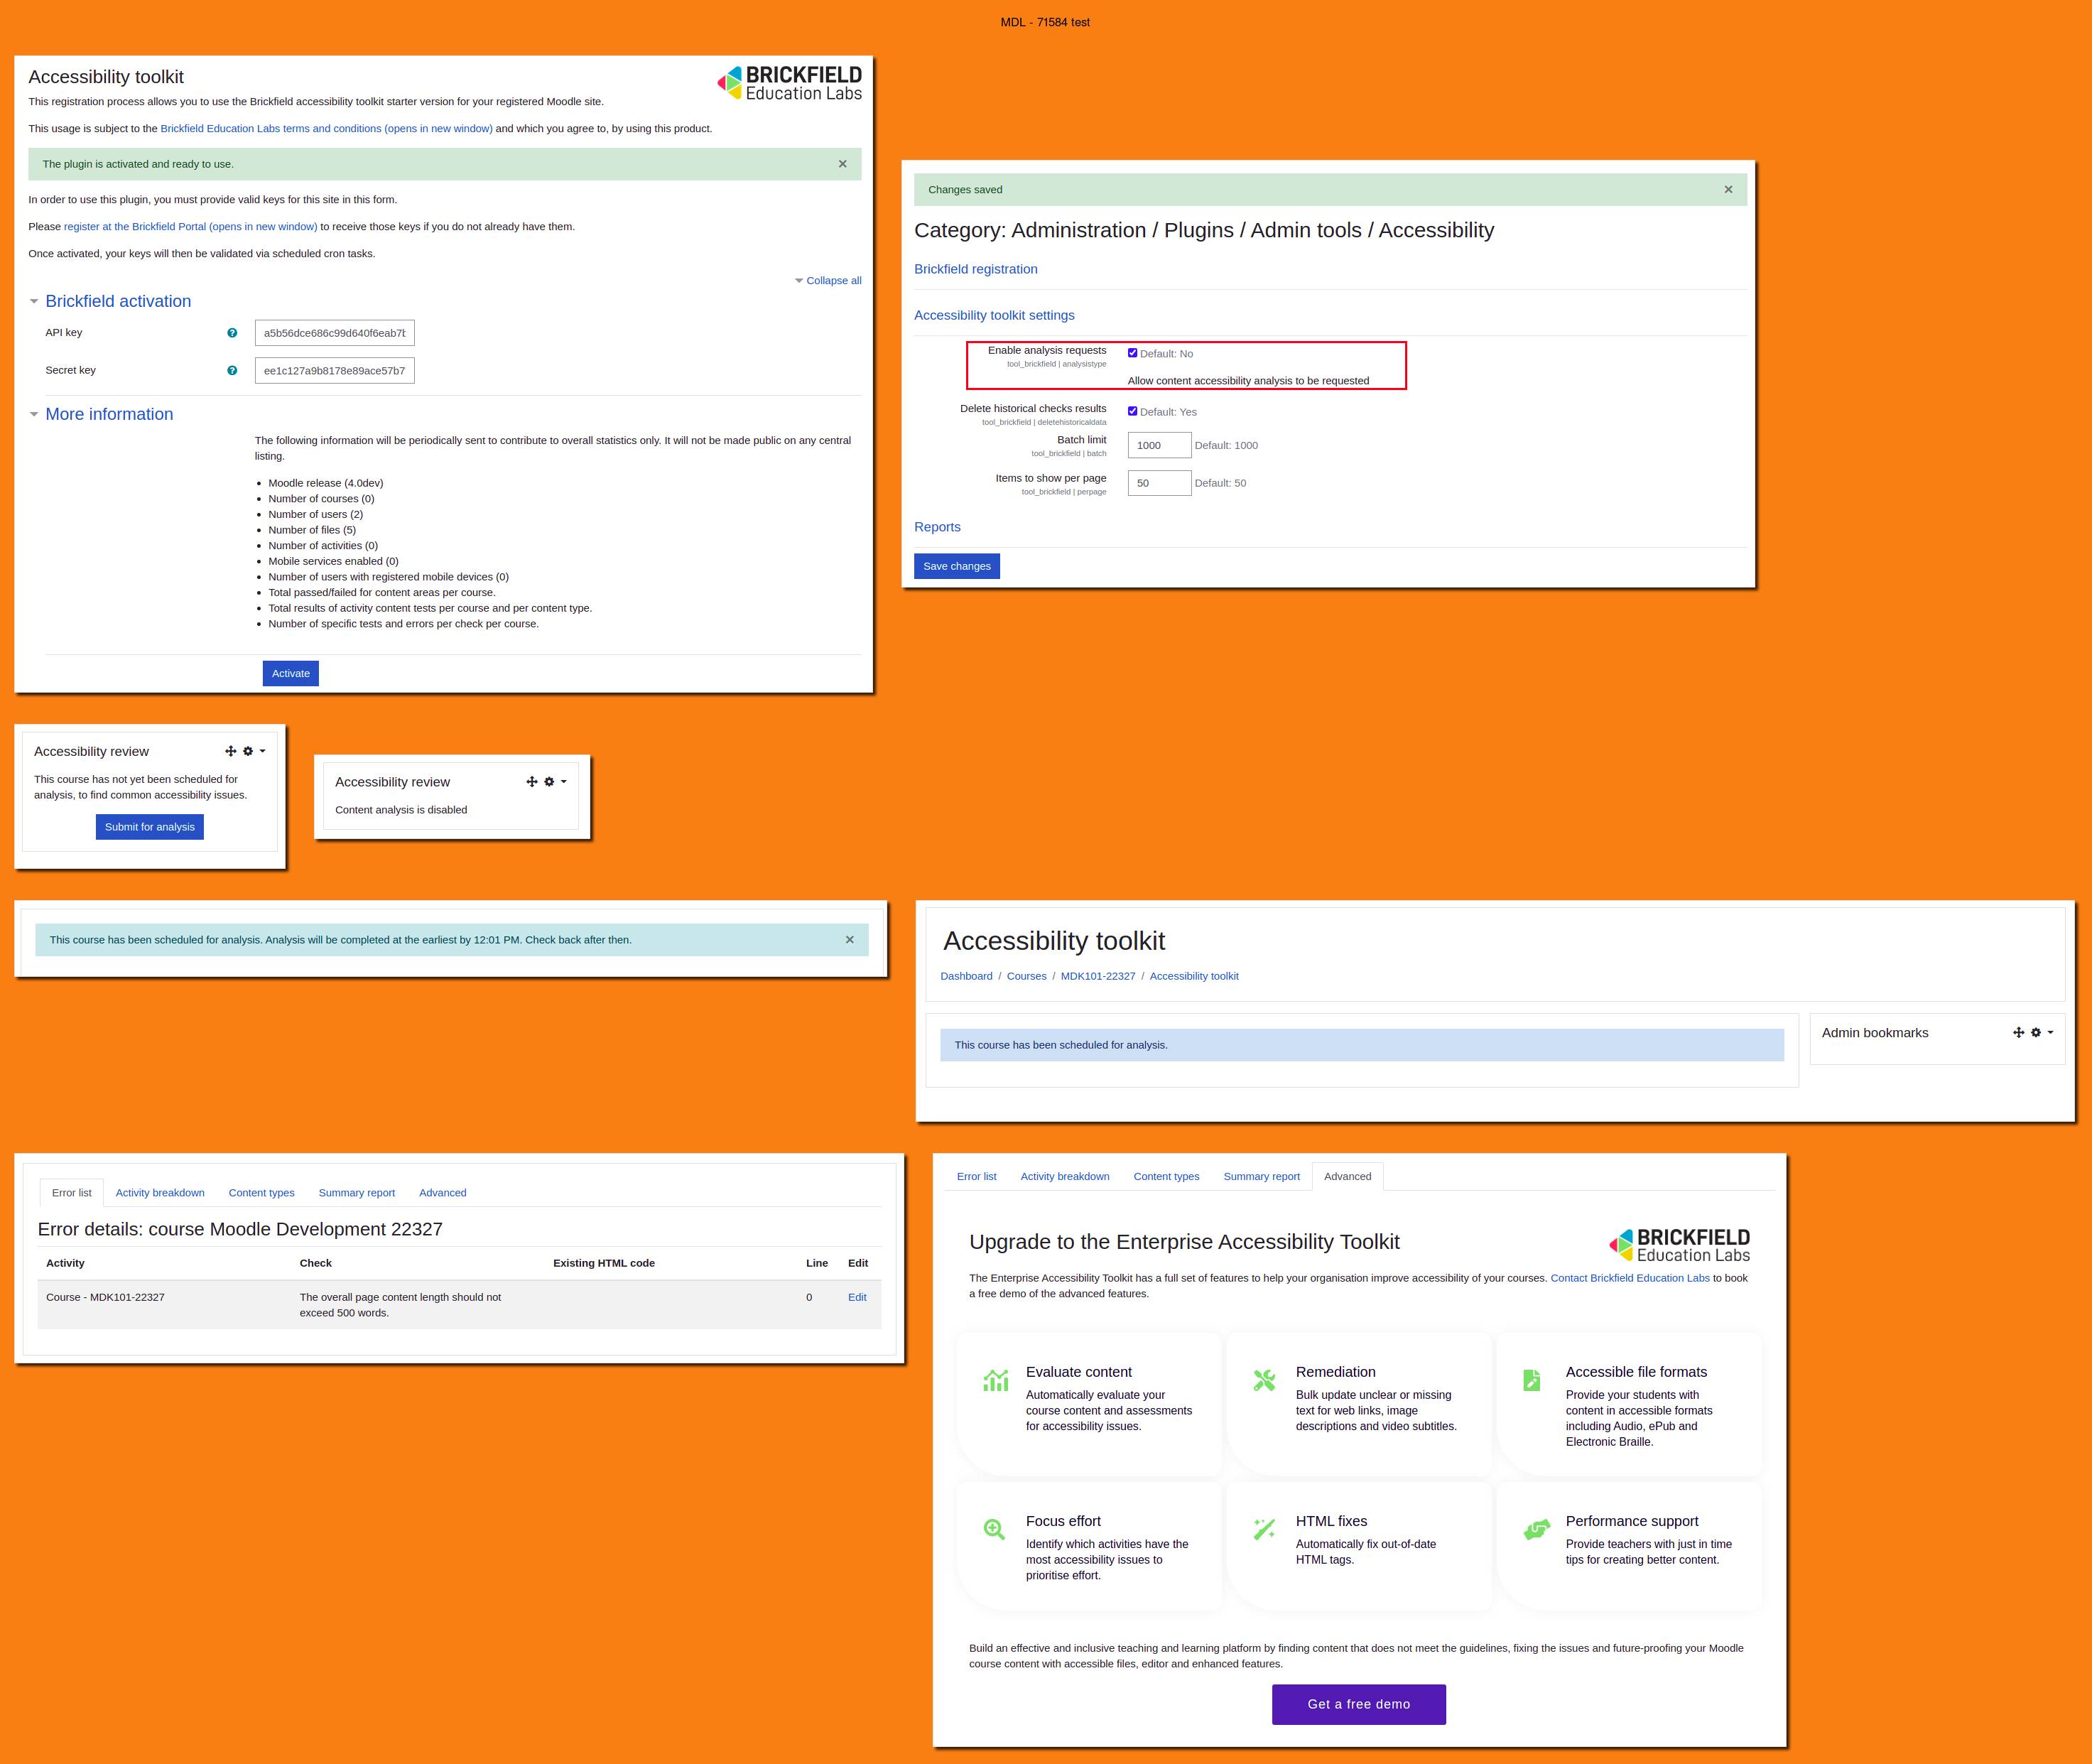Viewport: 2092px width, 1764px height.
Task: Go to Courses breadcrumb
Action: [x=1026, y=976]
